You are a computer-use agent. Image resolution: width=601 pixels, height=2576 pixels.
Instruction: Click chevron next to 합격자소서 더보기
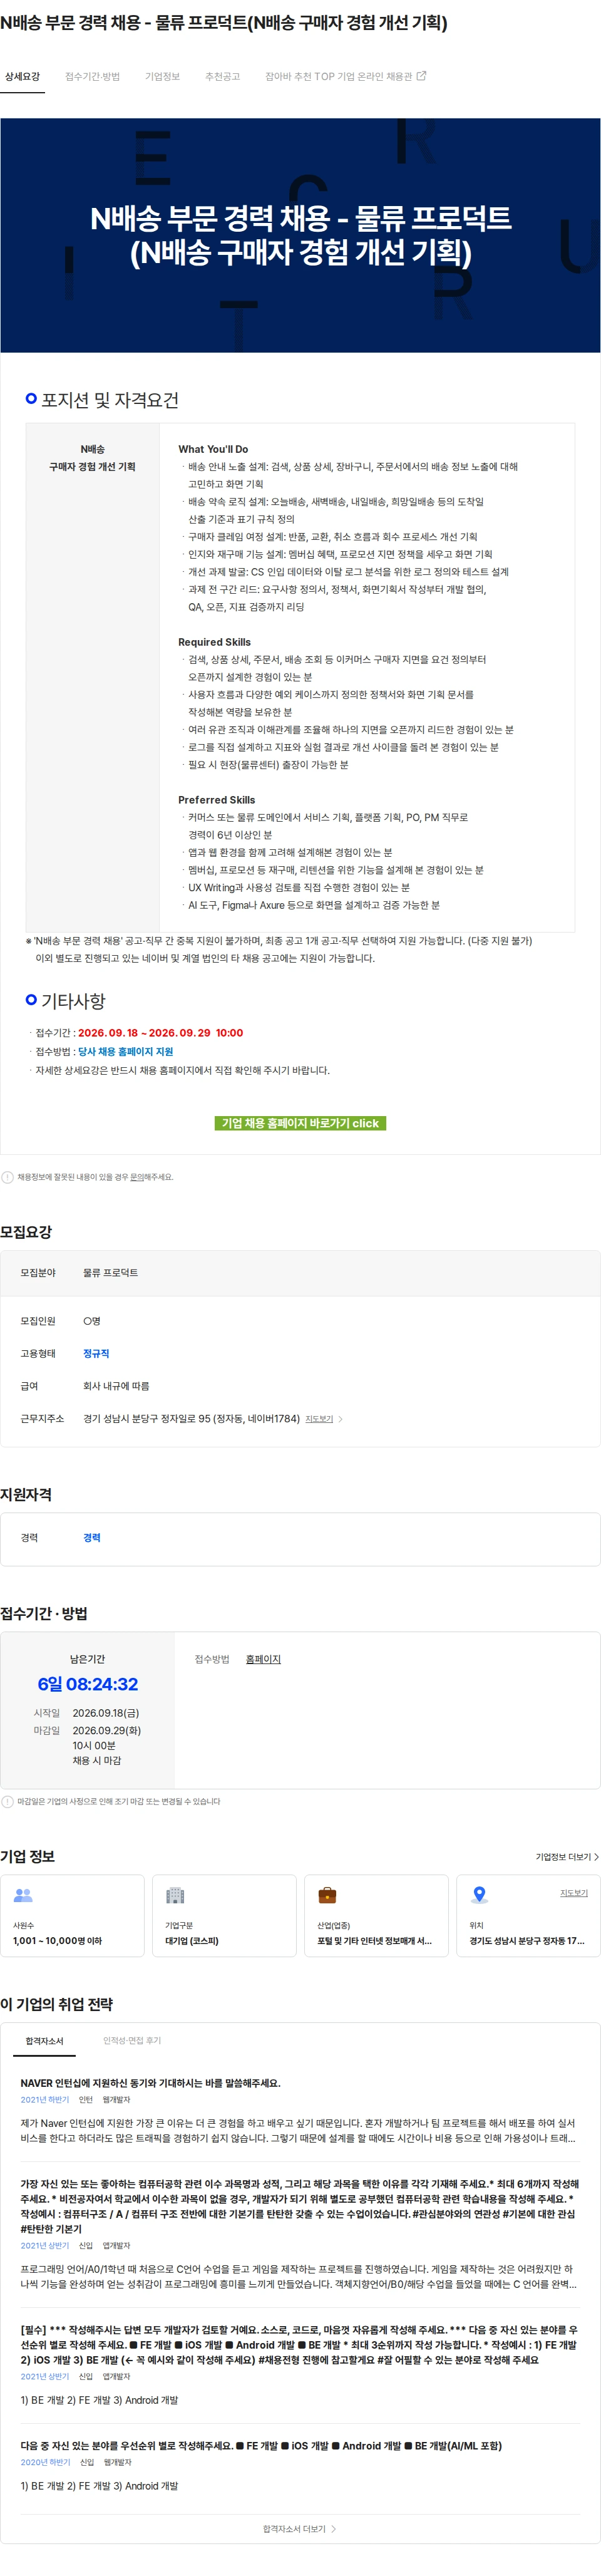[333, 2529]
